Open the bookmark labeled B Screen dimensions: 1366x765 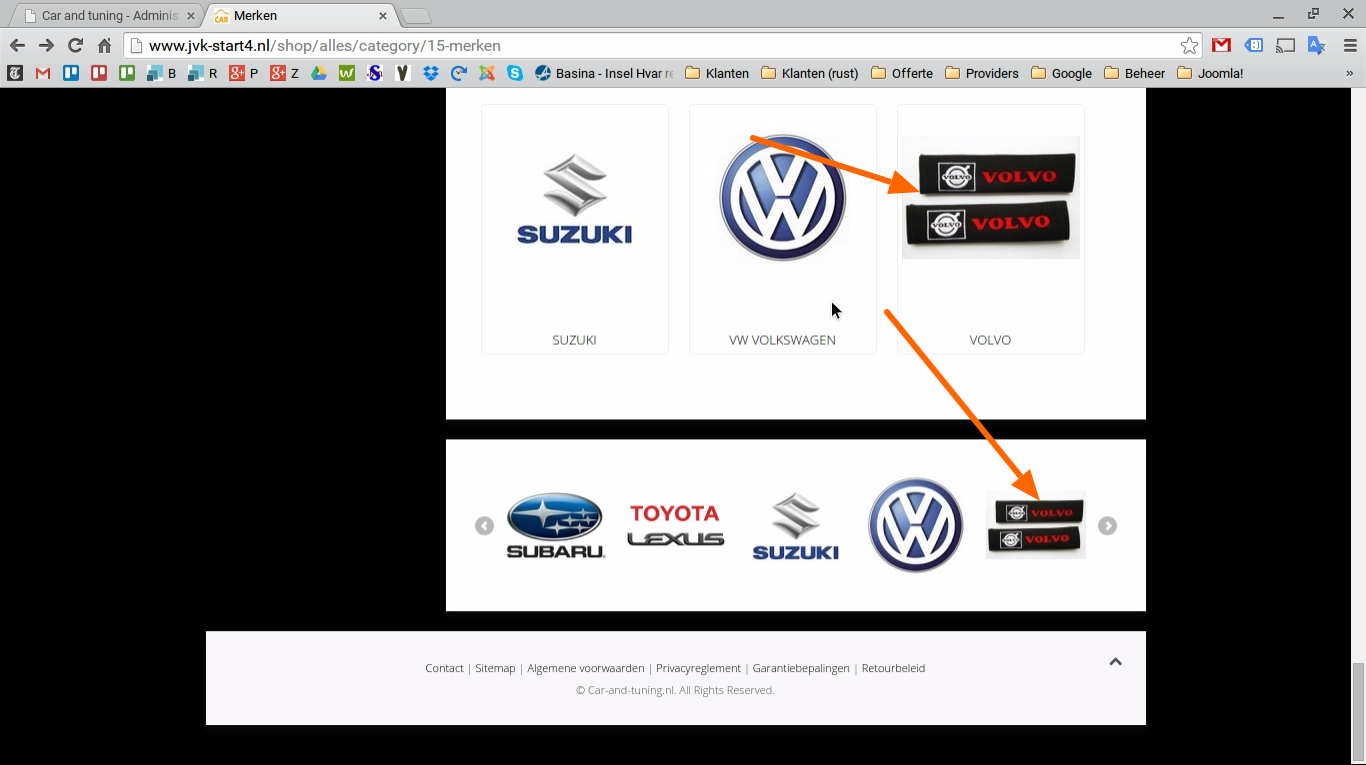tap(162, 73)
